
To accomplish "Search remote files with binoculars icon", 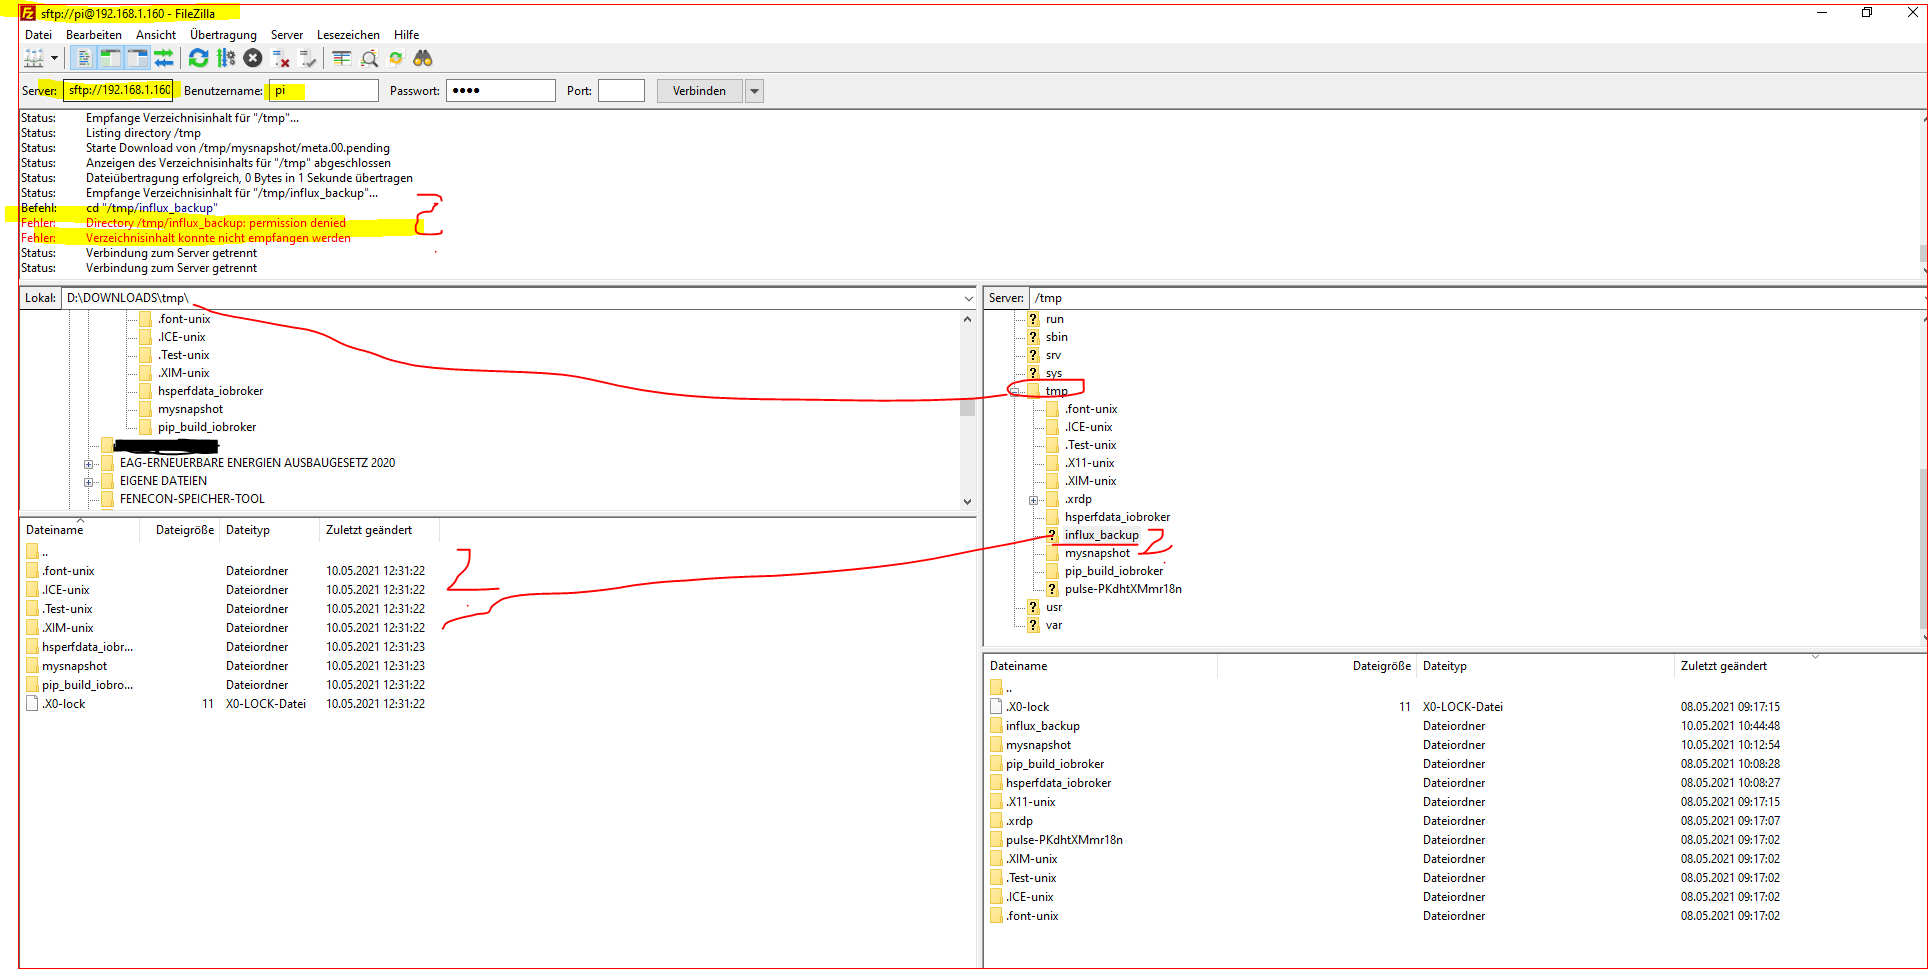I will click(x=423, y=59).
